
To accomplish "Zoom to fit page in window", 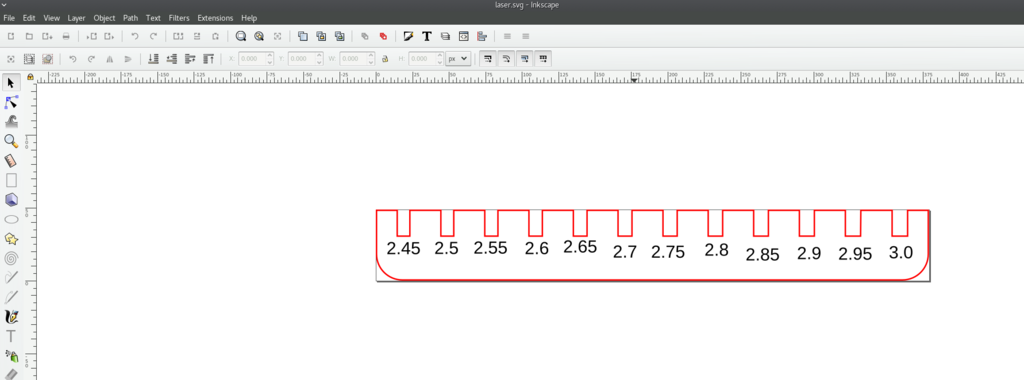I will [x=278, y=37].
